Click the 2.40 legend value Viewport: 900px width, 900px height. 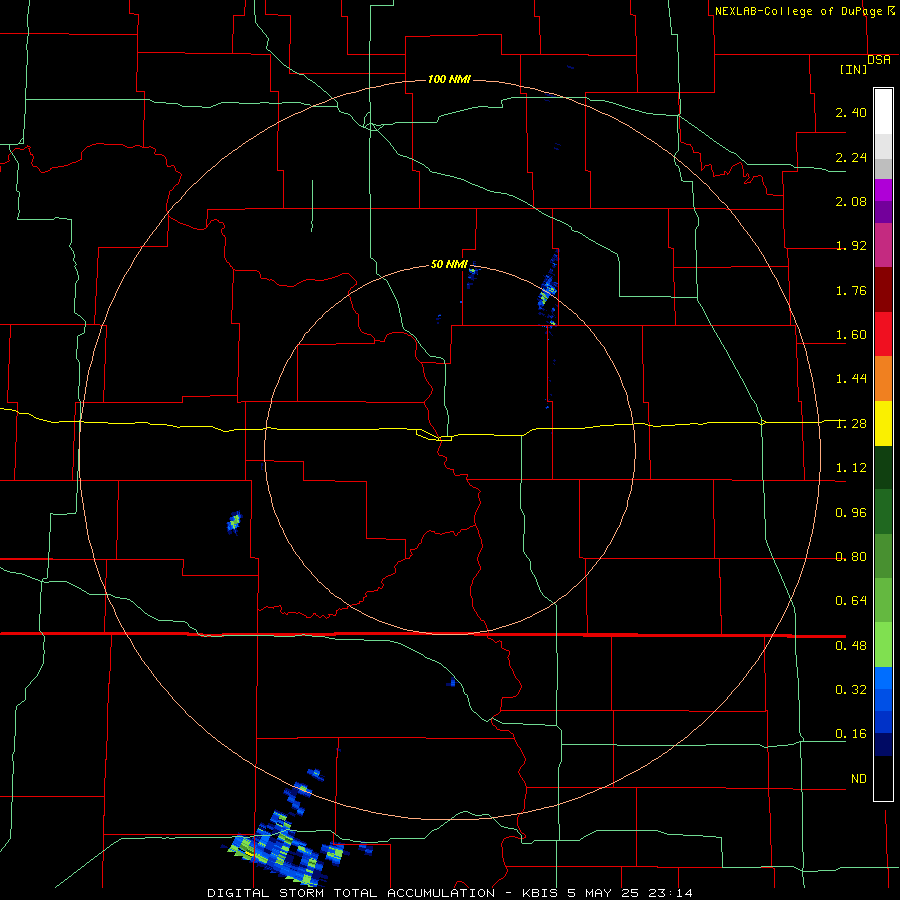851,112
